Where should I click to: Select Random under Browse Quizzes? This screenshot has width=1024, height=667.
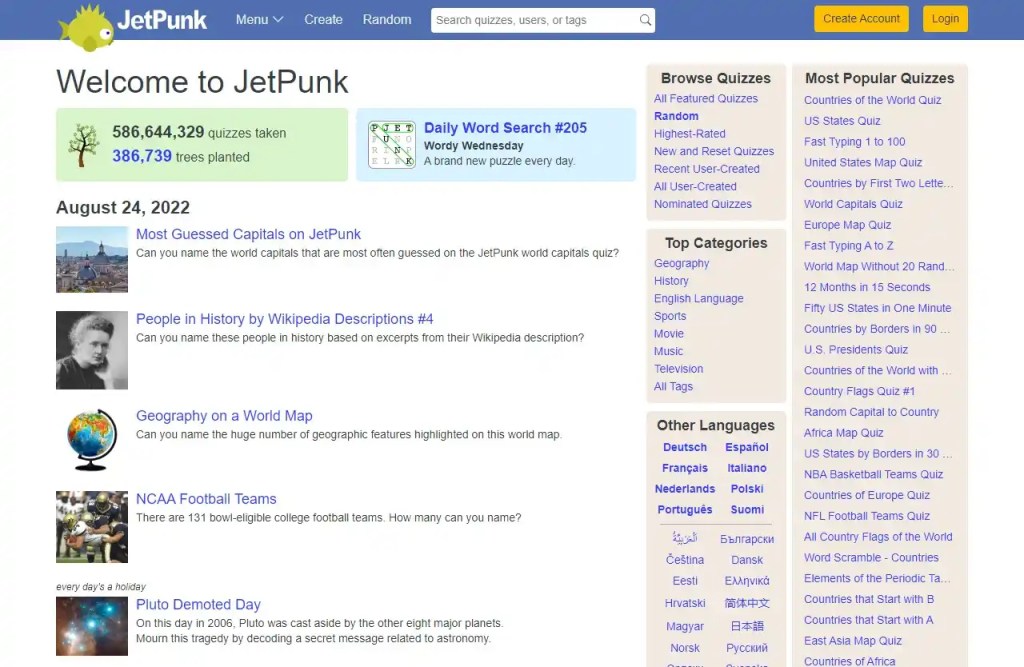click(x=676, y=116)
